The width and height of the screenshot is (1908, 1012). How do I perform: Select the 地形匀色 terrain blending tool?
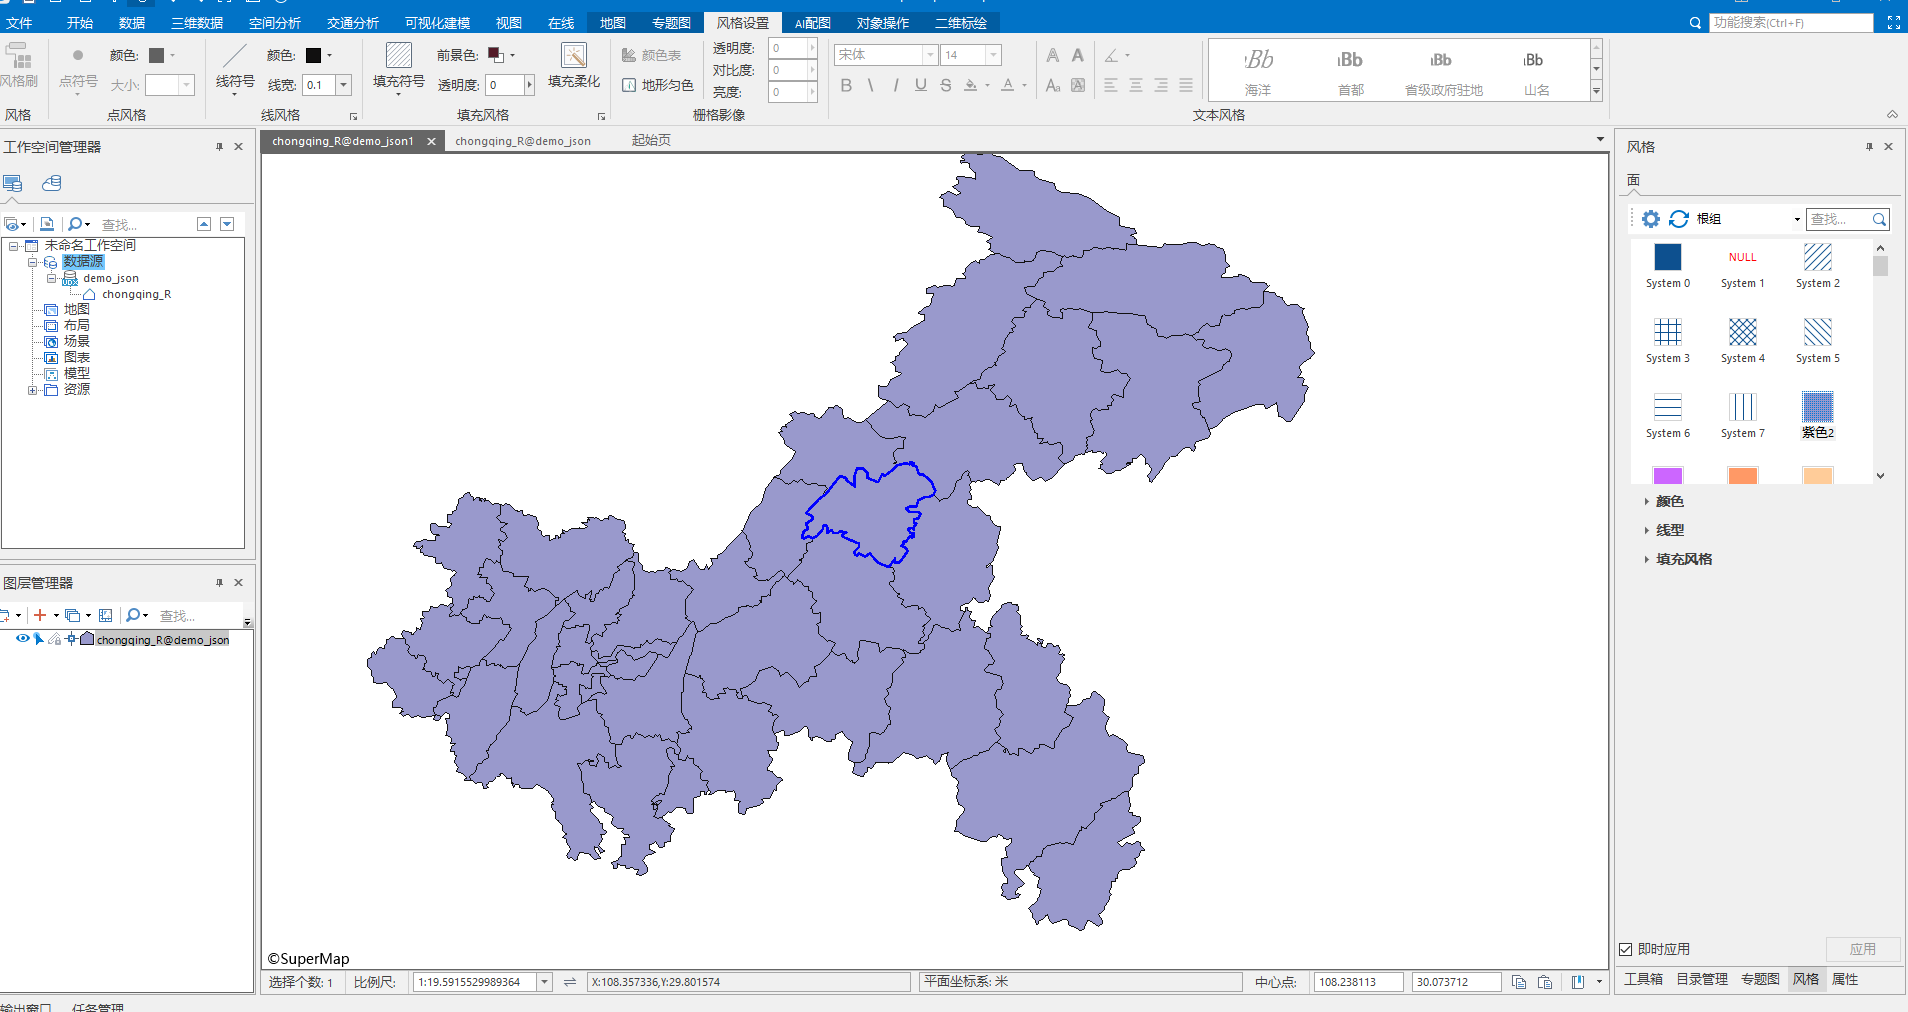(656, 85)
